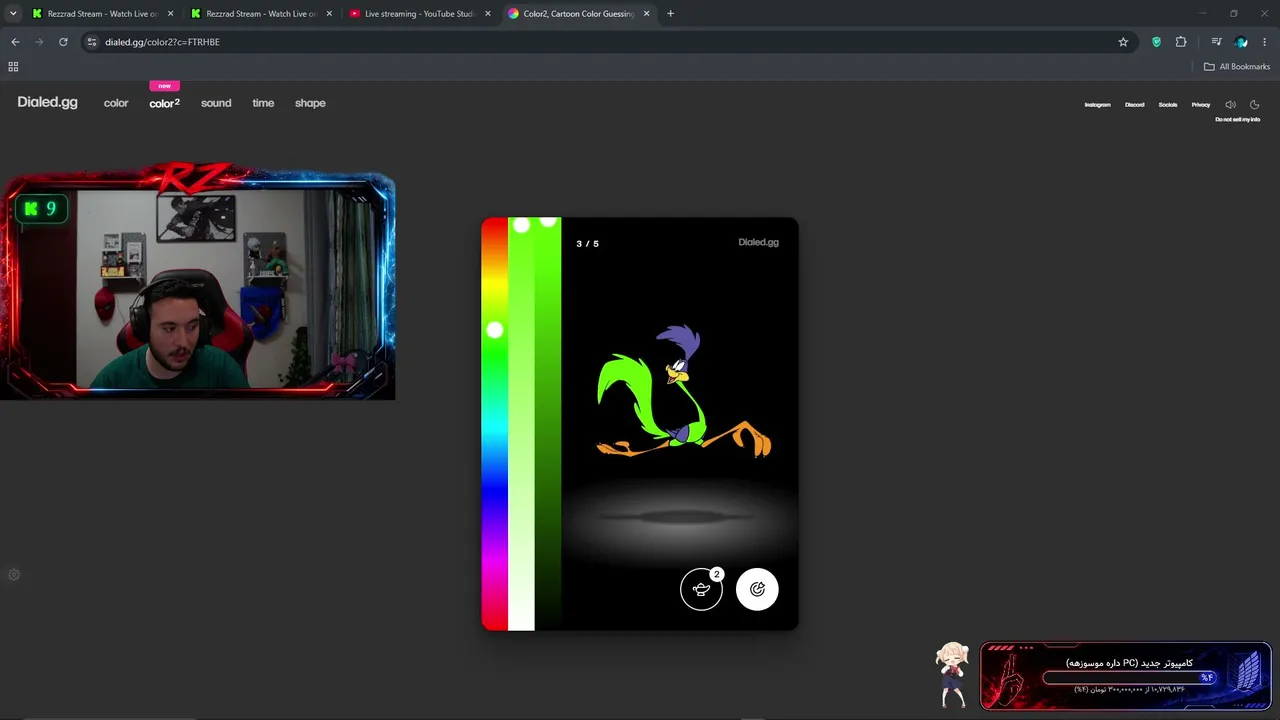Open the sound game mode
1280x720 pixels.
tap(216, 103)
